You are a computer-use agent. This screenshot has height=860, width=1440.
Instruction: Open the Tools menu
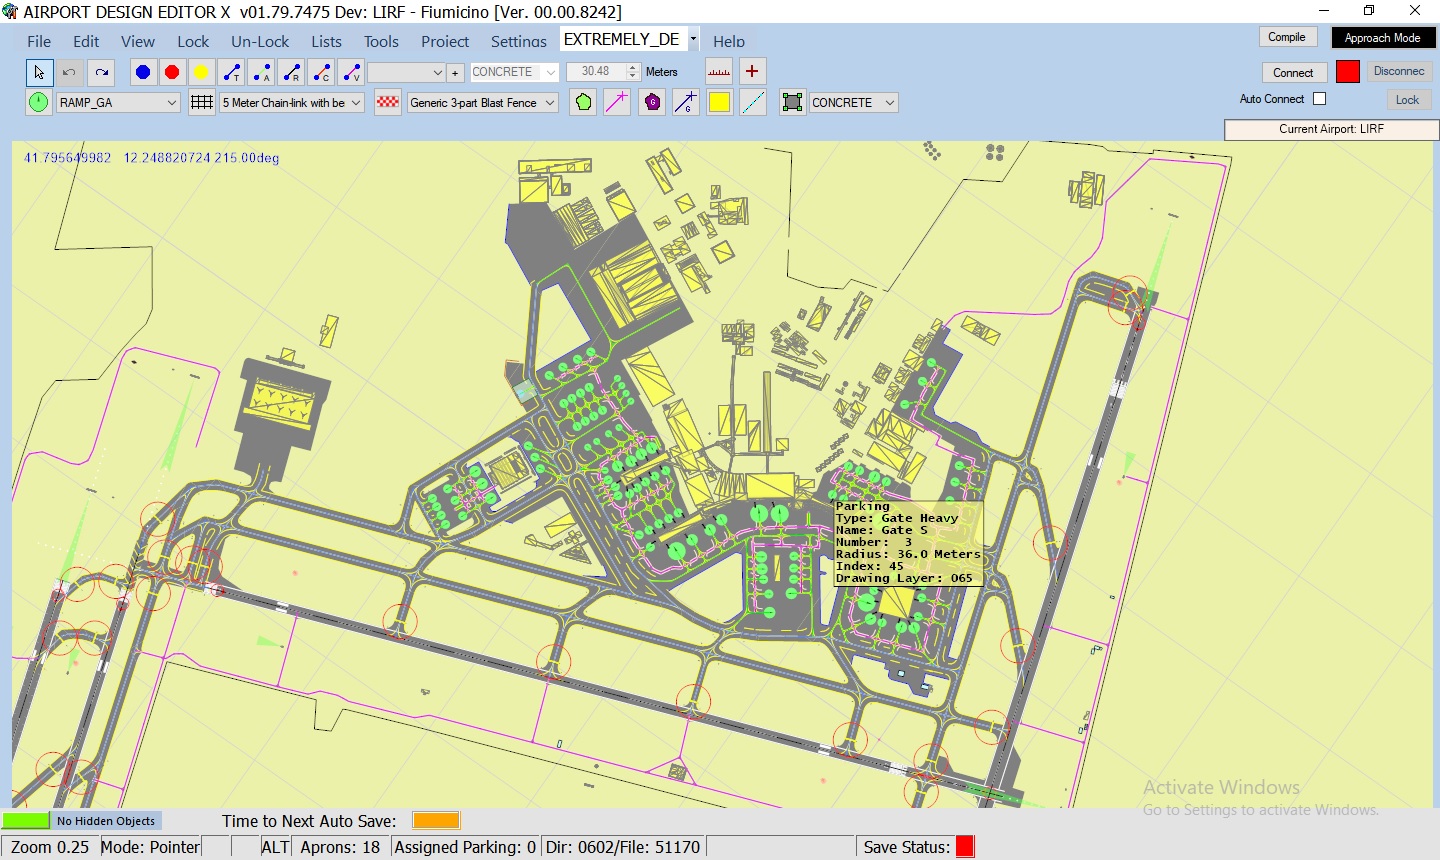pos(381,41)
